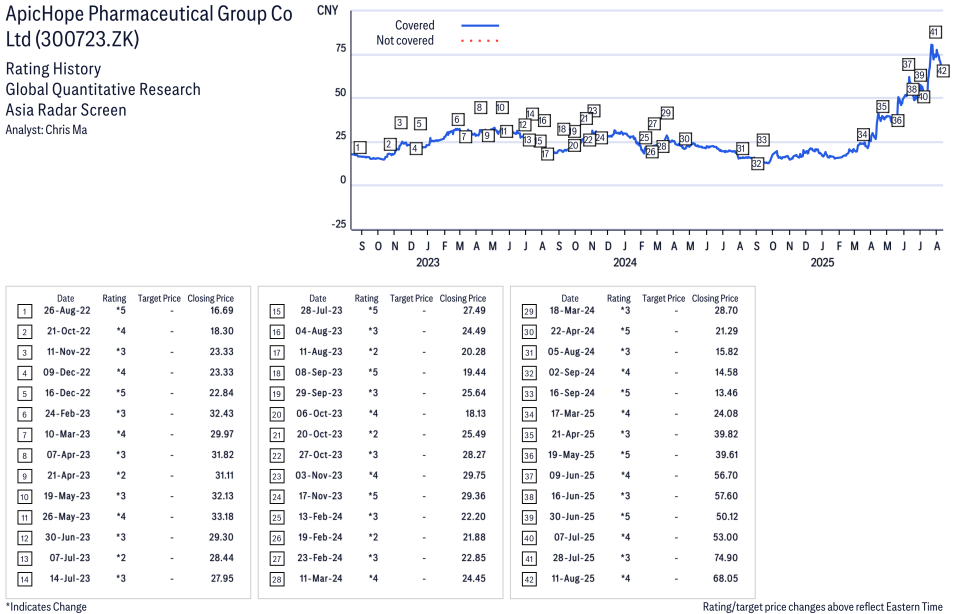Select date cell 03-Nov-23
Screen dimensions: 954x614
coord(319,475)
